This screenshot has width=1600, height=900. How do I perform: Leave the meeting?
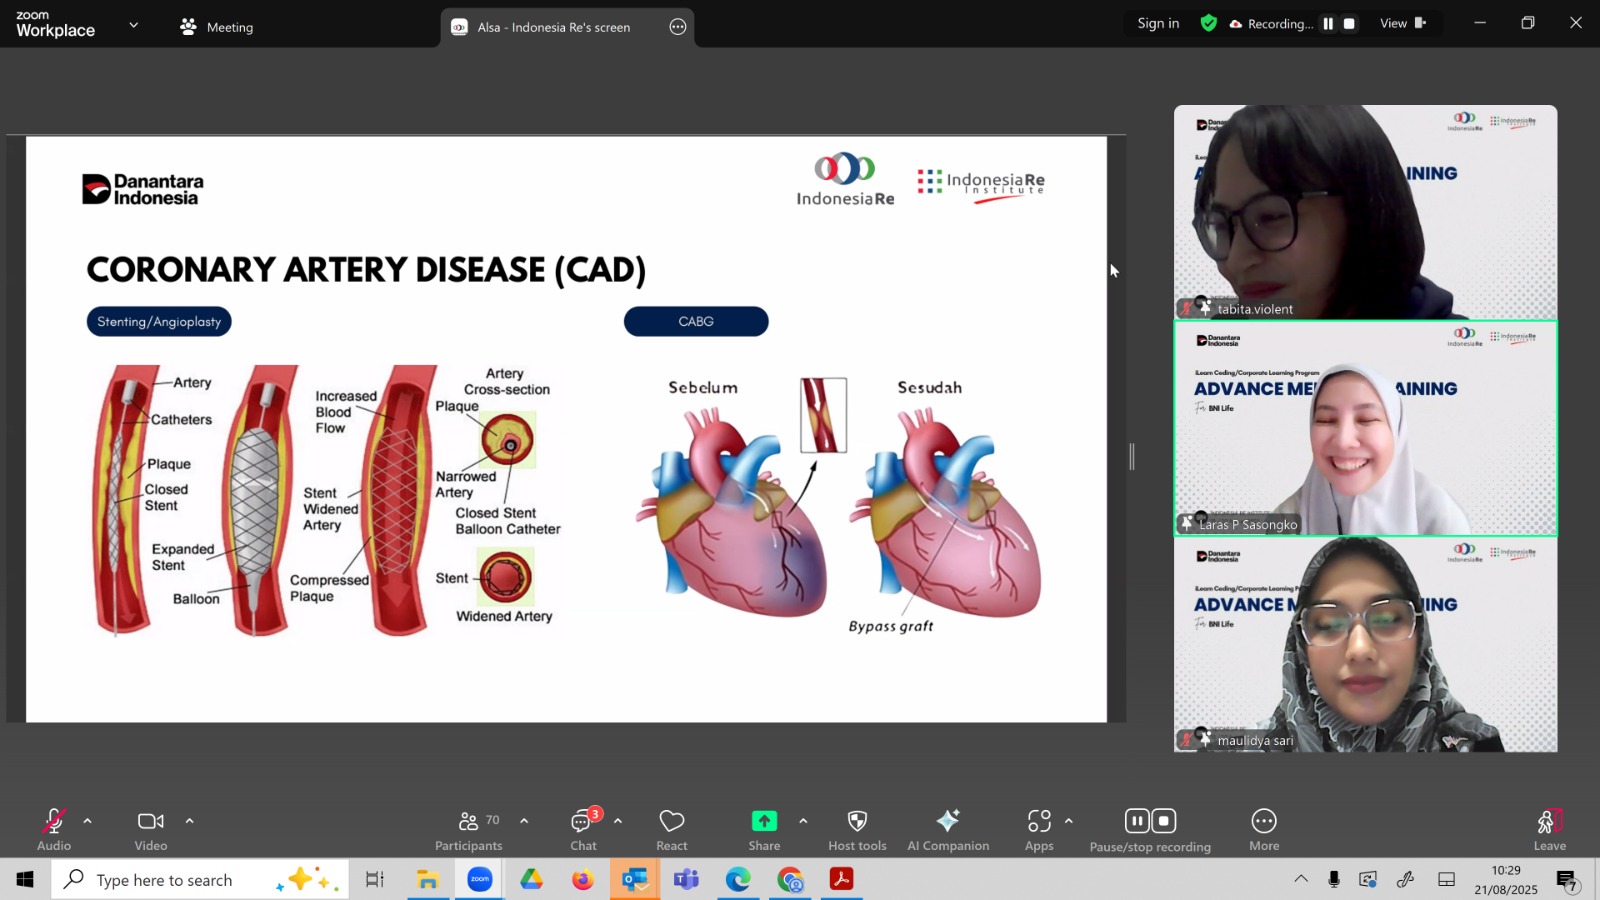click(x=1549, y=829)
